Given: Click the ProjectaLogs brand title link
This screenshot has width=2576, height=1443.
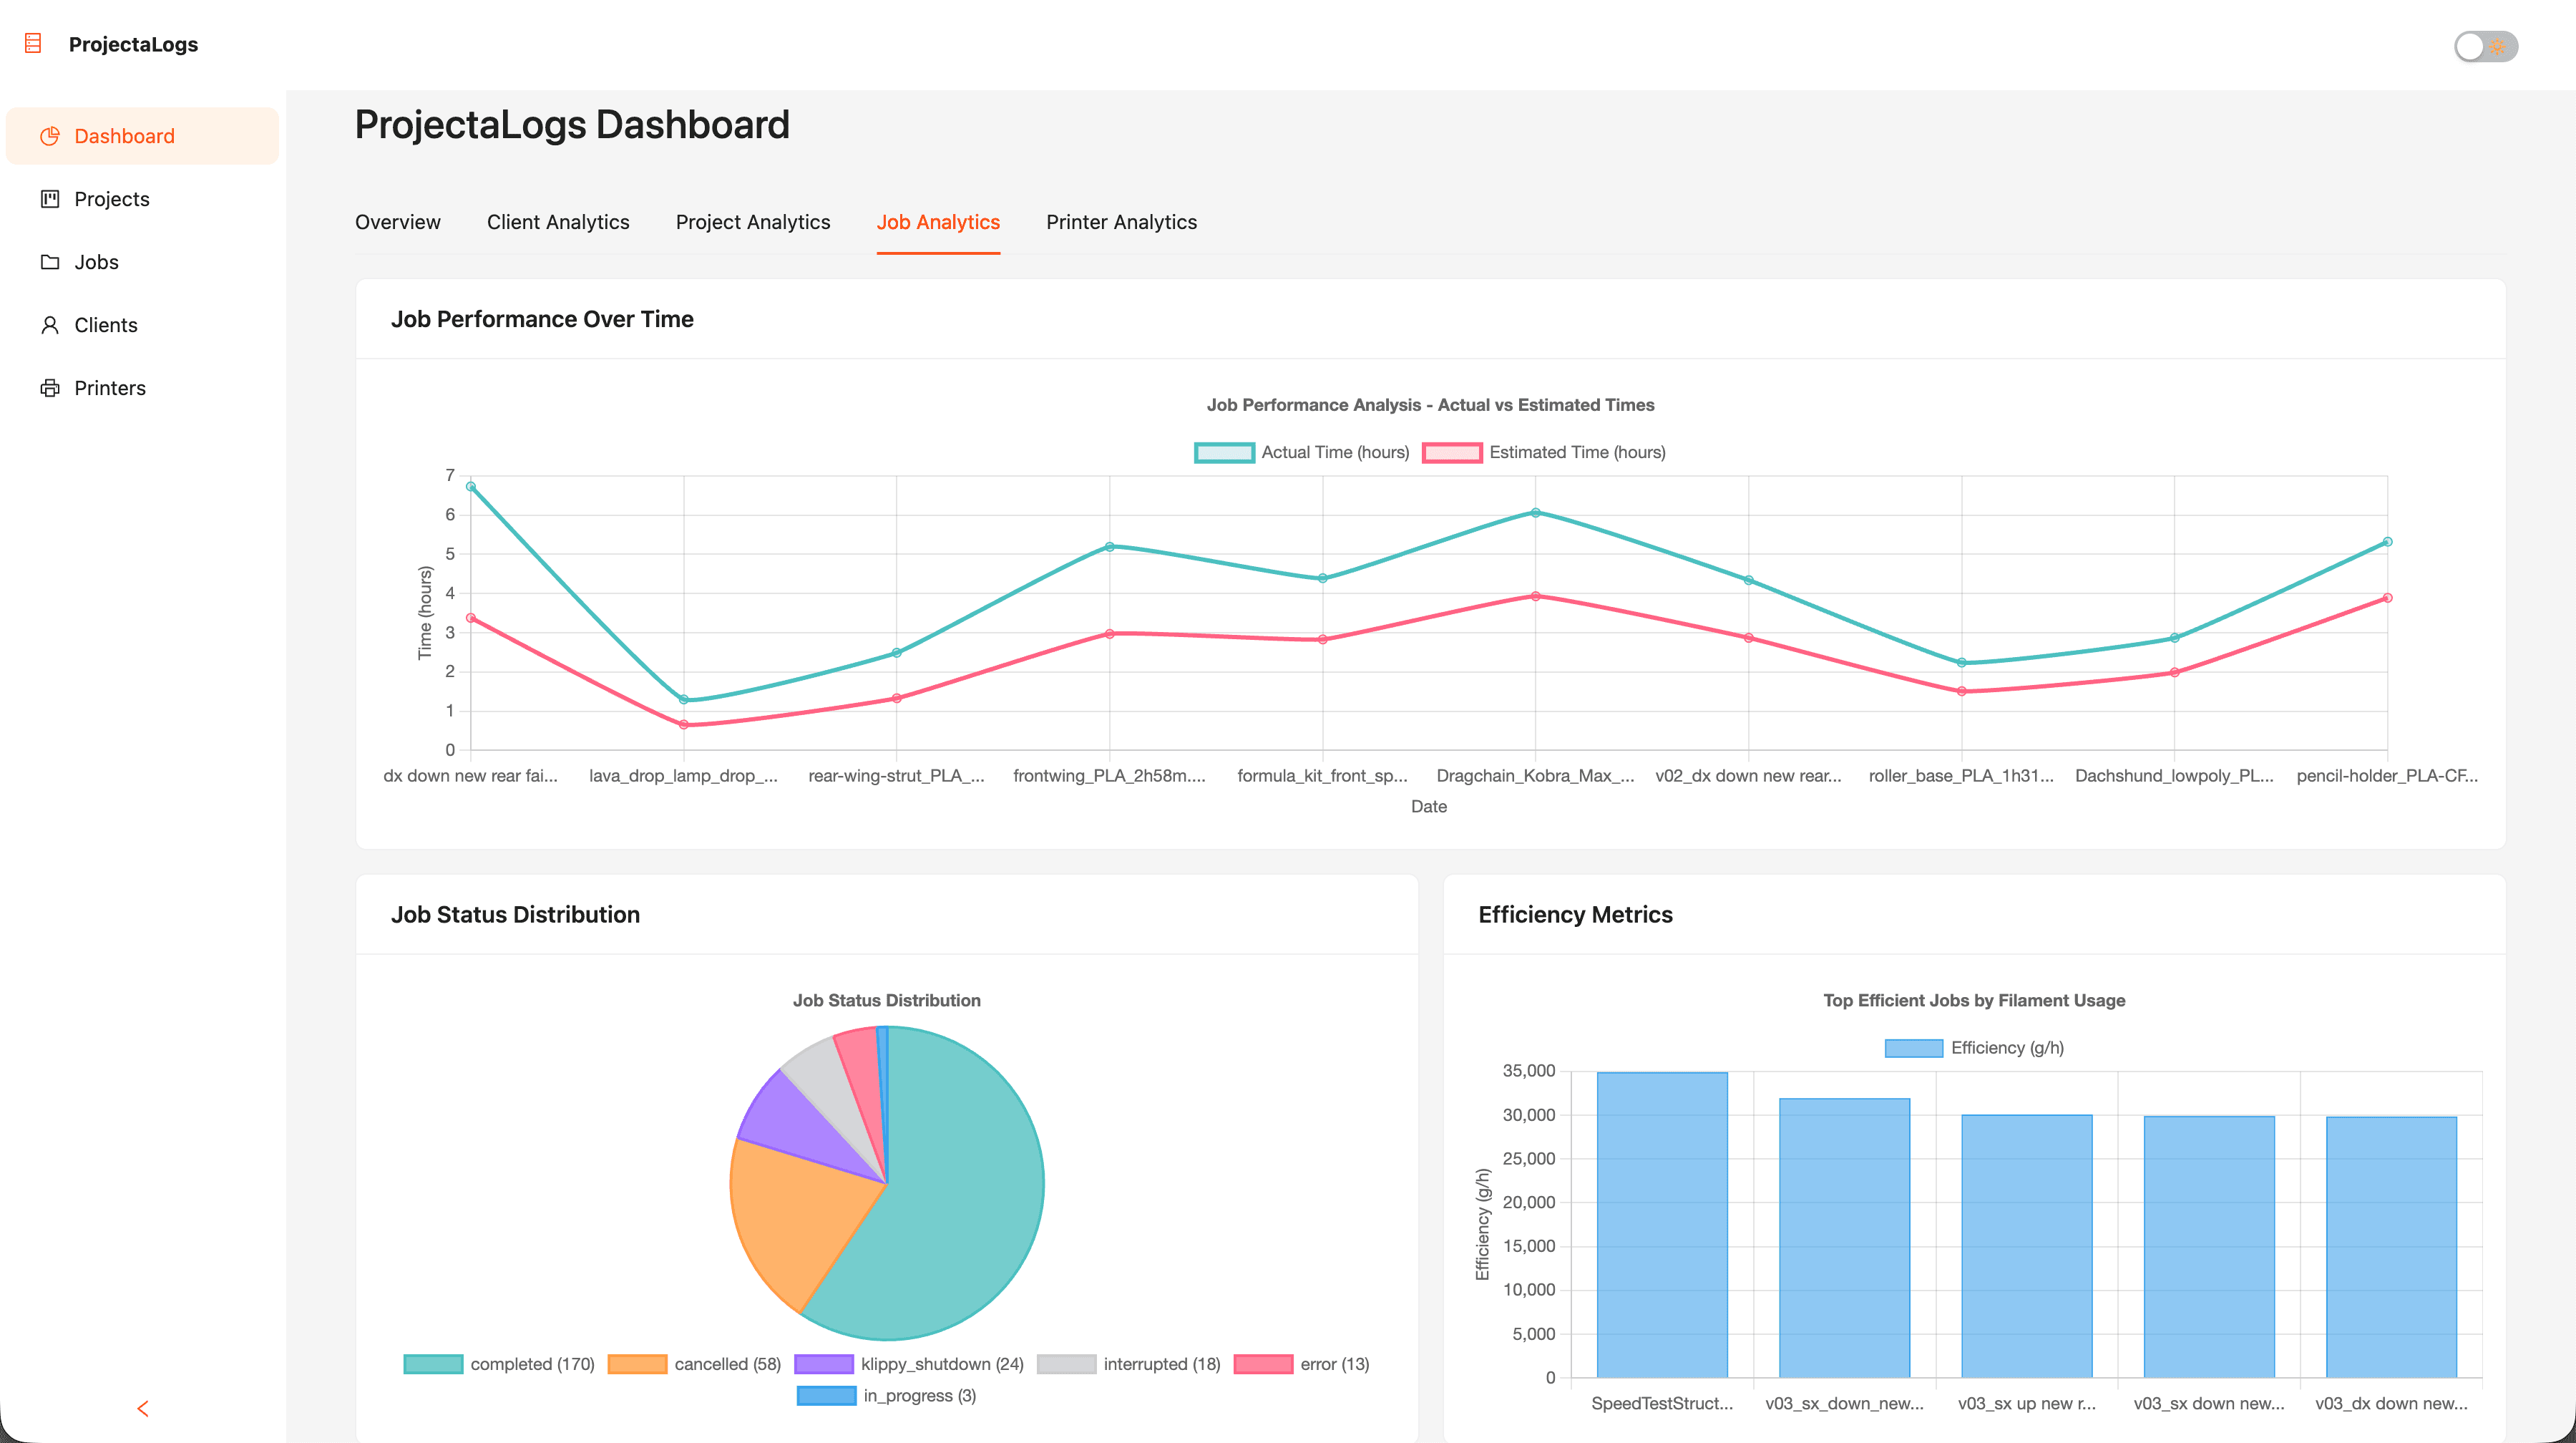Looking at the screenshot, I should (x=133, y=44).
